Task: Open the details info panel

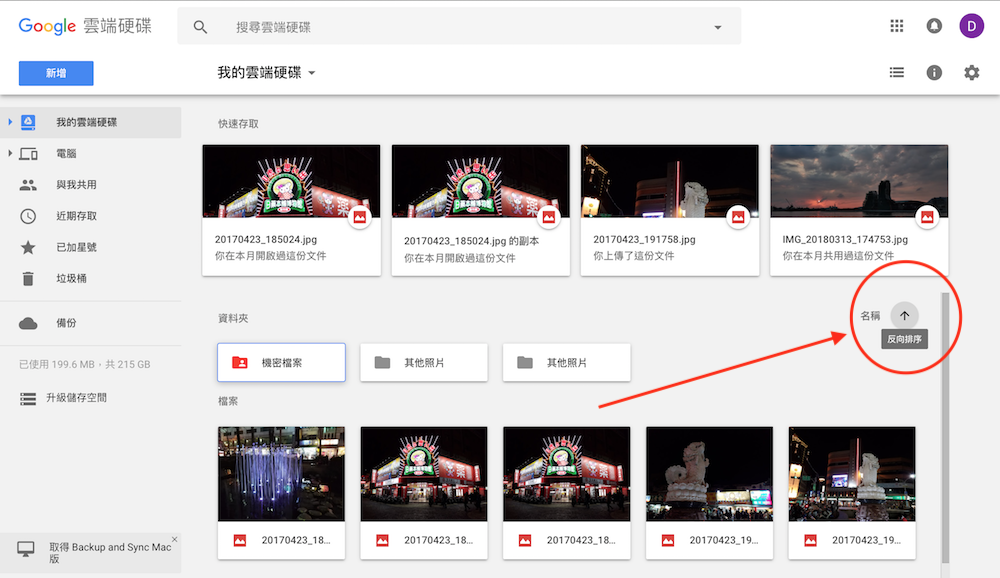Action: (x=935, y=72)
